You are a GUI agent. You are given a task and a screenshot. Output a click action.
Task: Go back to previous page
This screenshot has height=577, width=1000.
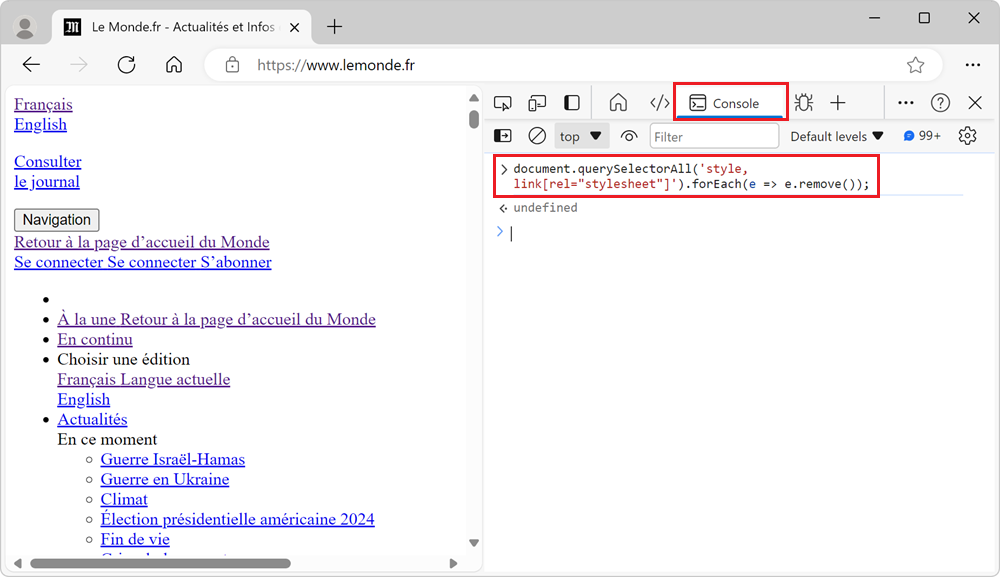[31, 64]
